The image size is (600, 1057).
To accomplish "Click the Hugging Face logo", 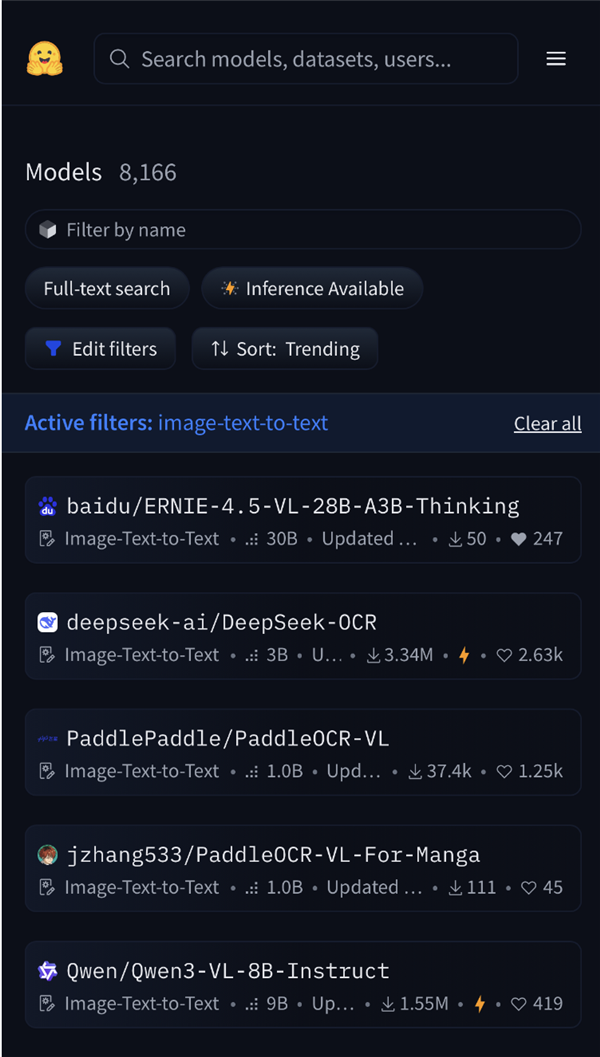I will 45,59.
